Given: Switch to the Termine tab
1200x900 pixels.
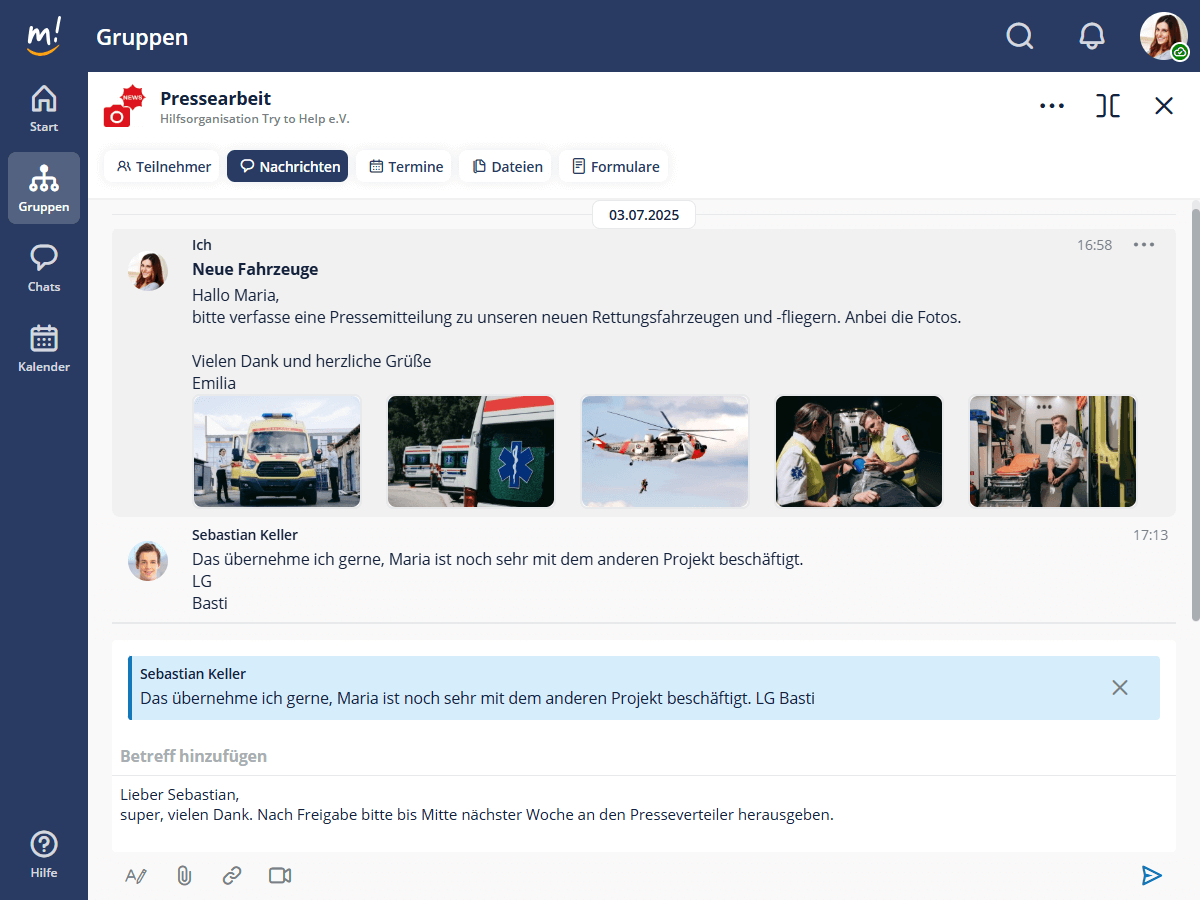Looking at the screenshot, I should [405, 166].
